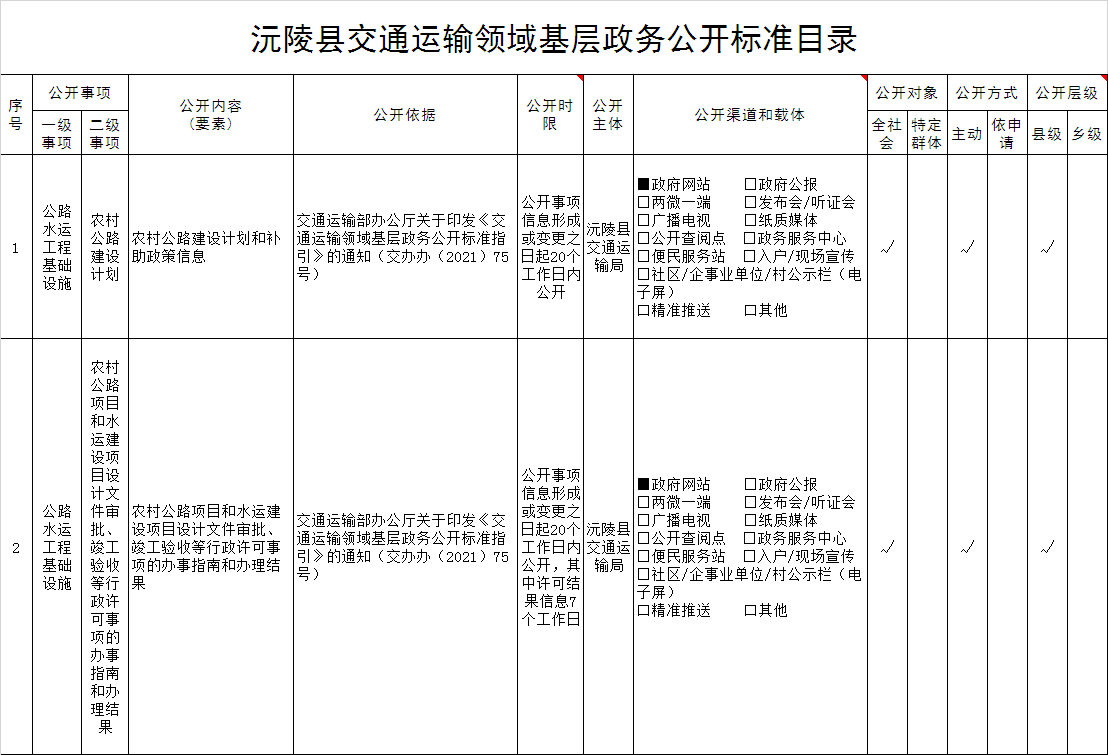
Task: Tick 政务服务中心 checkbox in row 1
Action: [750, 238]
